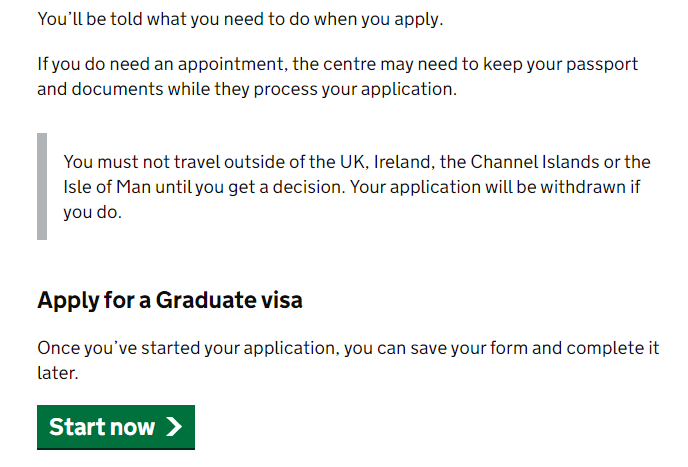Viewport: 688px width, 467px height.
Task: Click the word 'visa' in the heading
Action: 279,299
